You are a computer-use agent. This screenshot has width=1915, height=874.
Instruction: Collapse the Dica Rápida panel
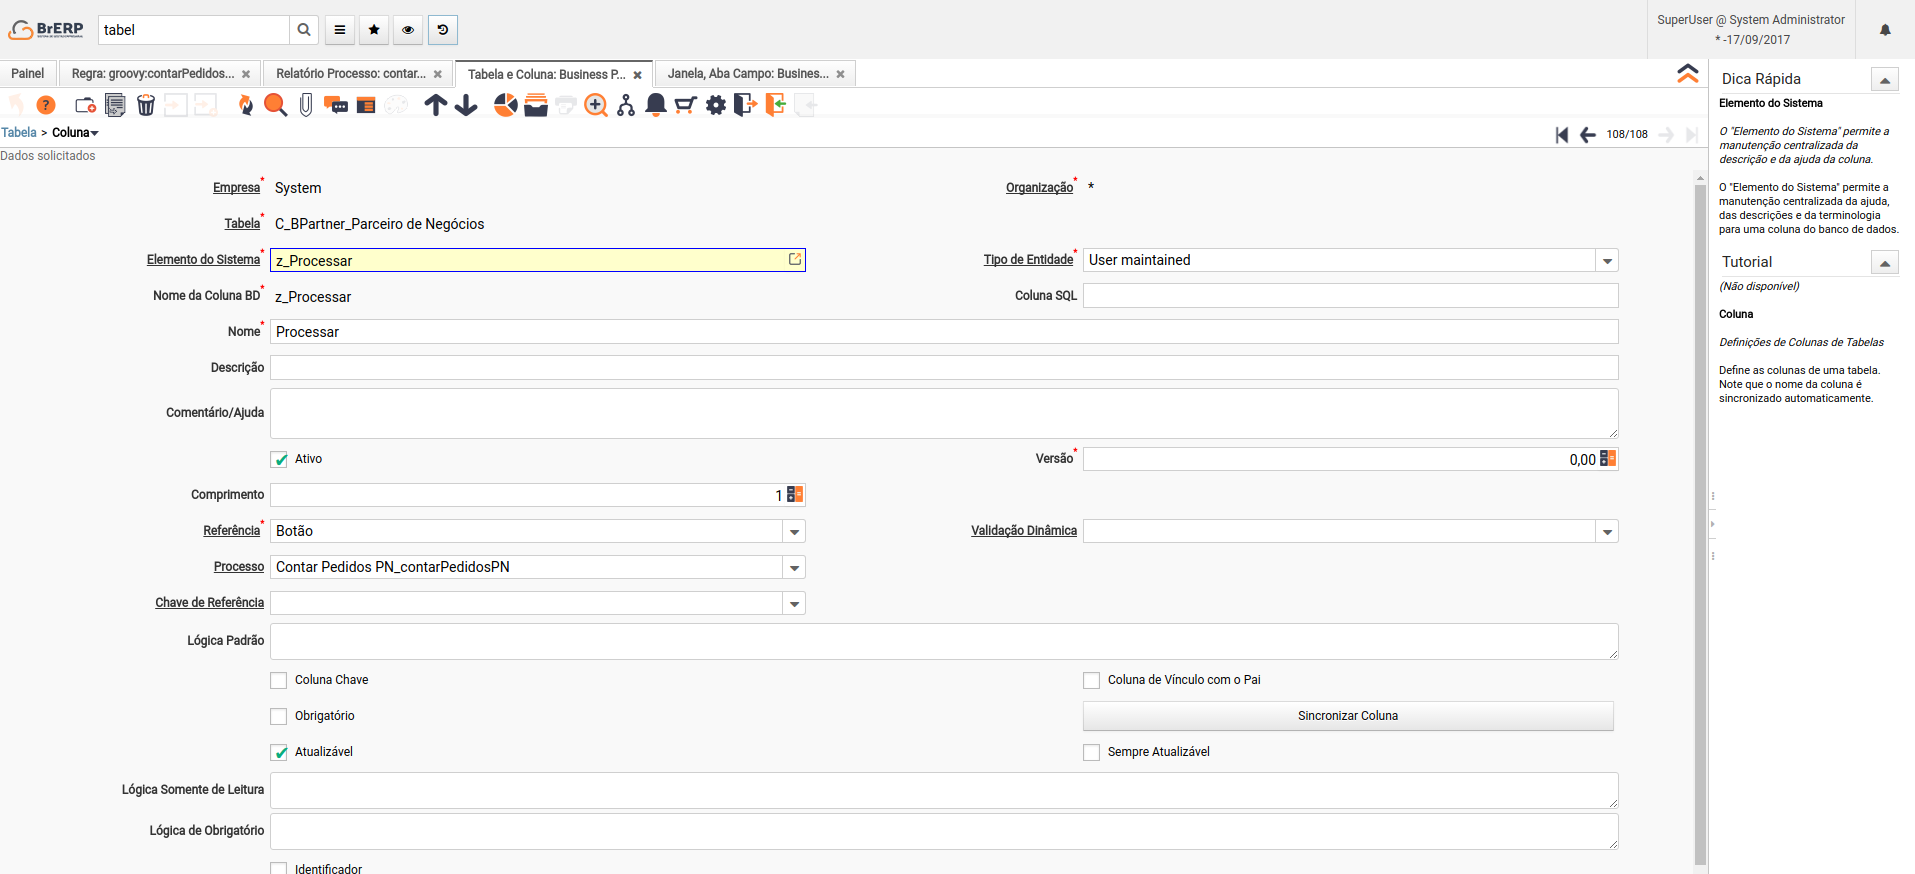(1884, 80)
